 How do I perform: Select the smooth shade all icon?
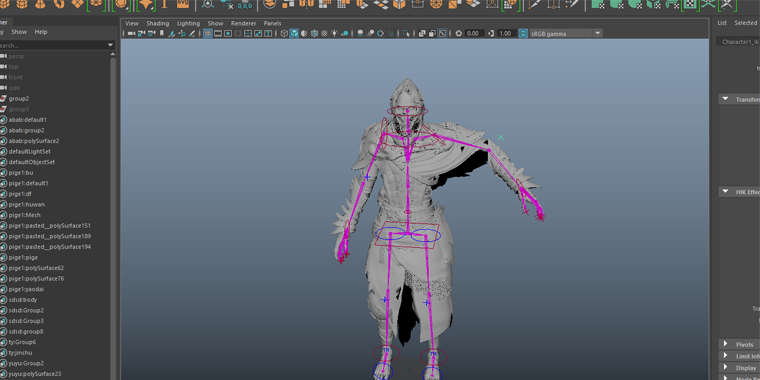coord(294,33)
